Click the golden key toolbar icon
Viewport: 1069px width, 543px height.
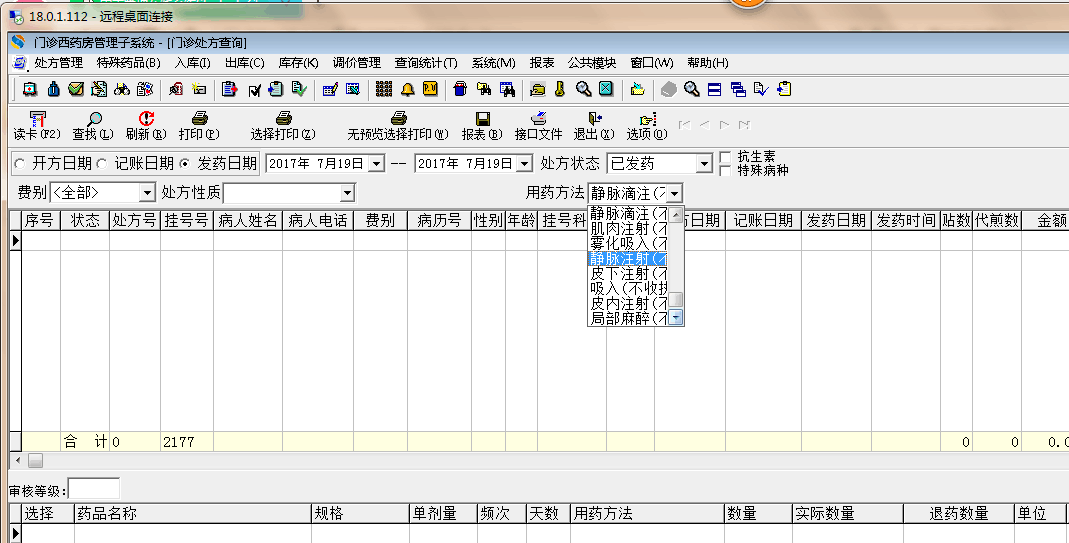tap(560, 89)
